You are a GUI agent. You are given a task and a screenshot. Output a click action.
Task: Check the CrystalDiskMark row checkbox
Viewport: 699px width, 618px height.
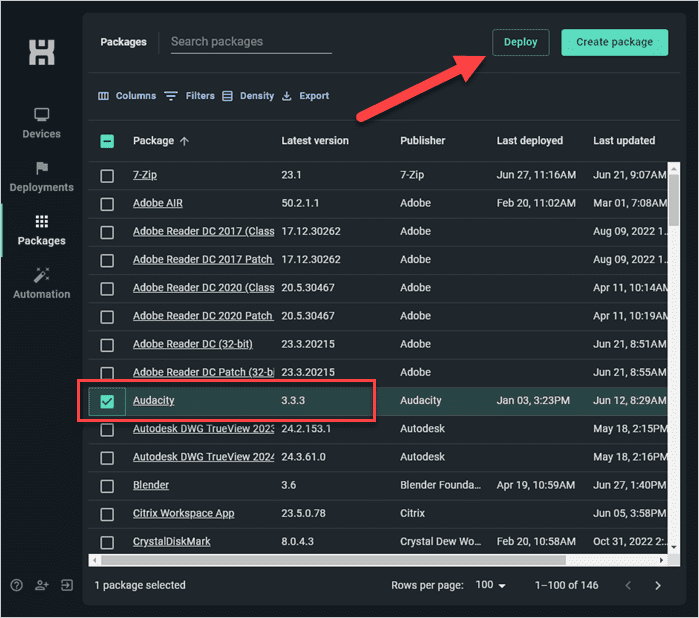[x=107, y=542]
